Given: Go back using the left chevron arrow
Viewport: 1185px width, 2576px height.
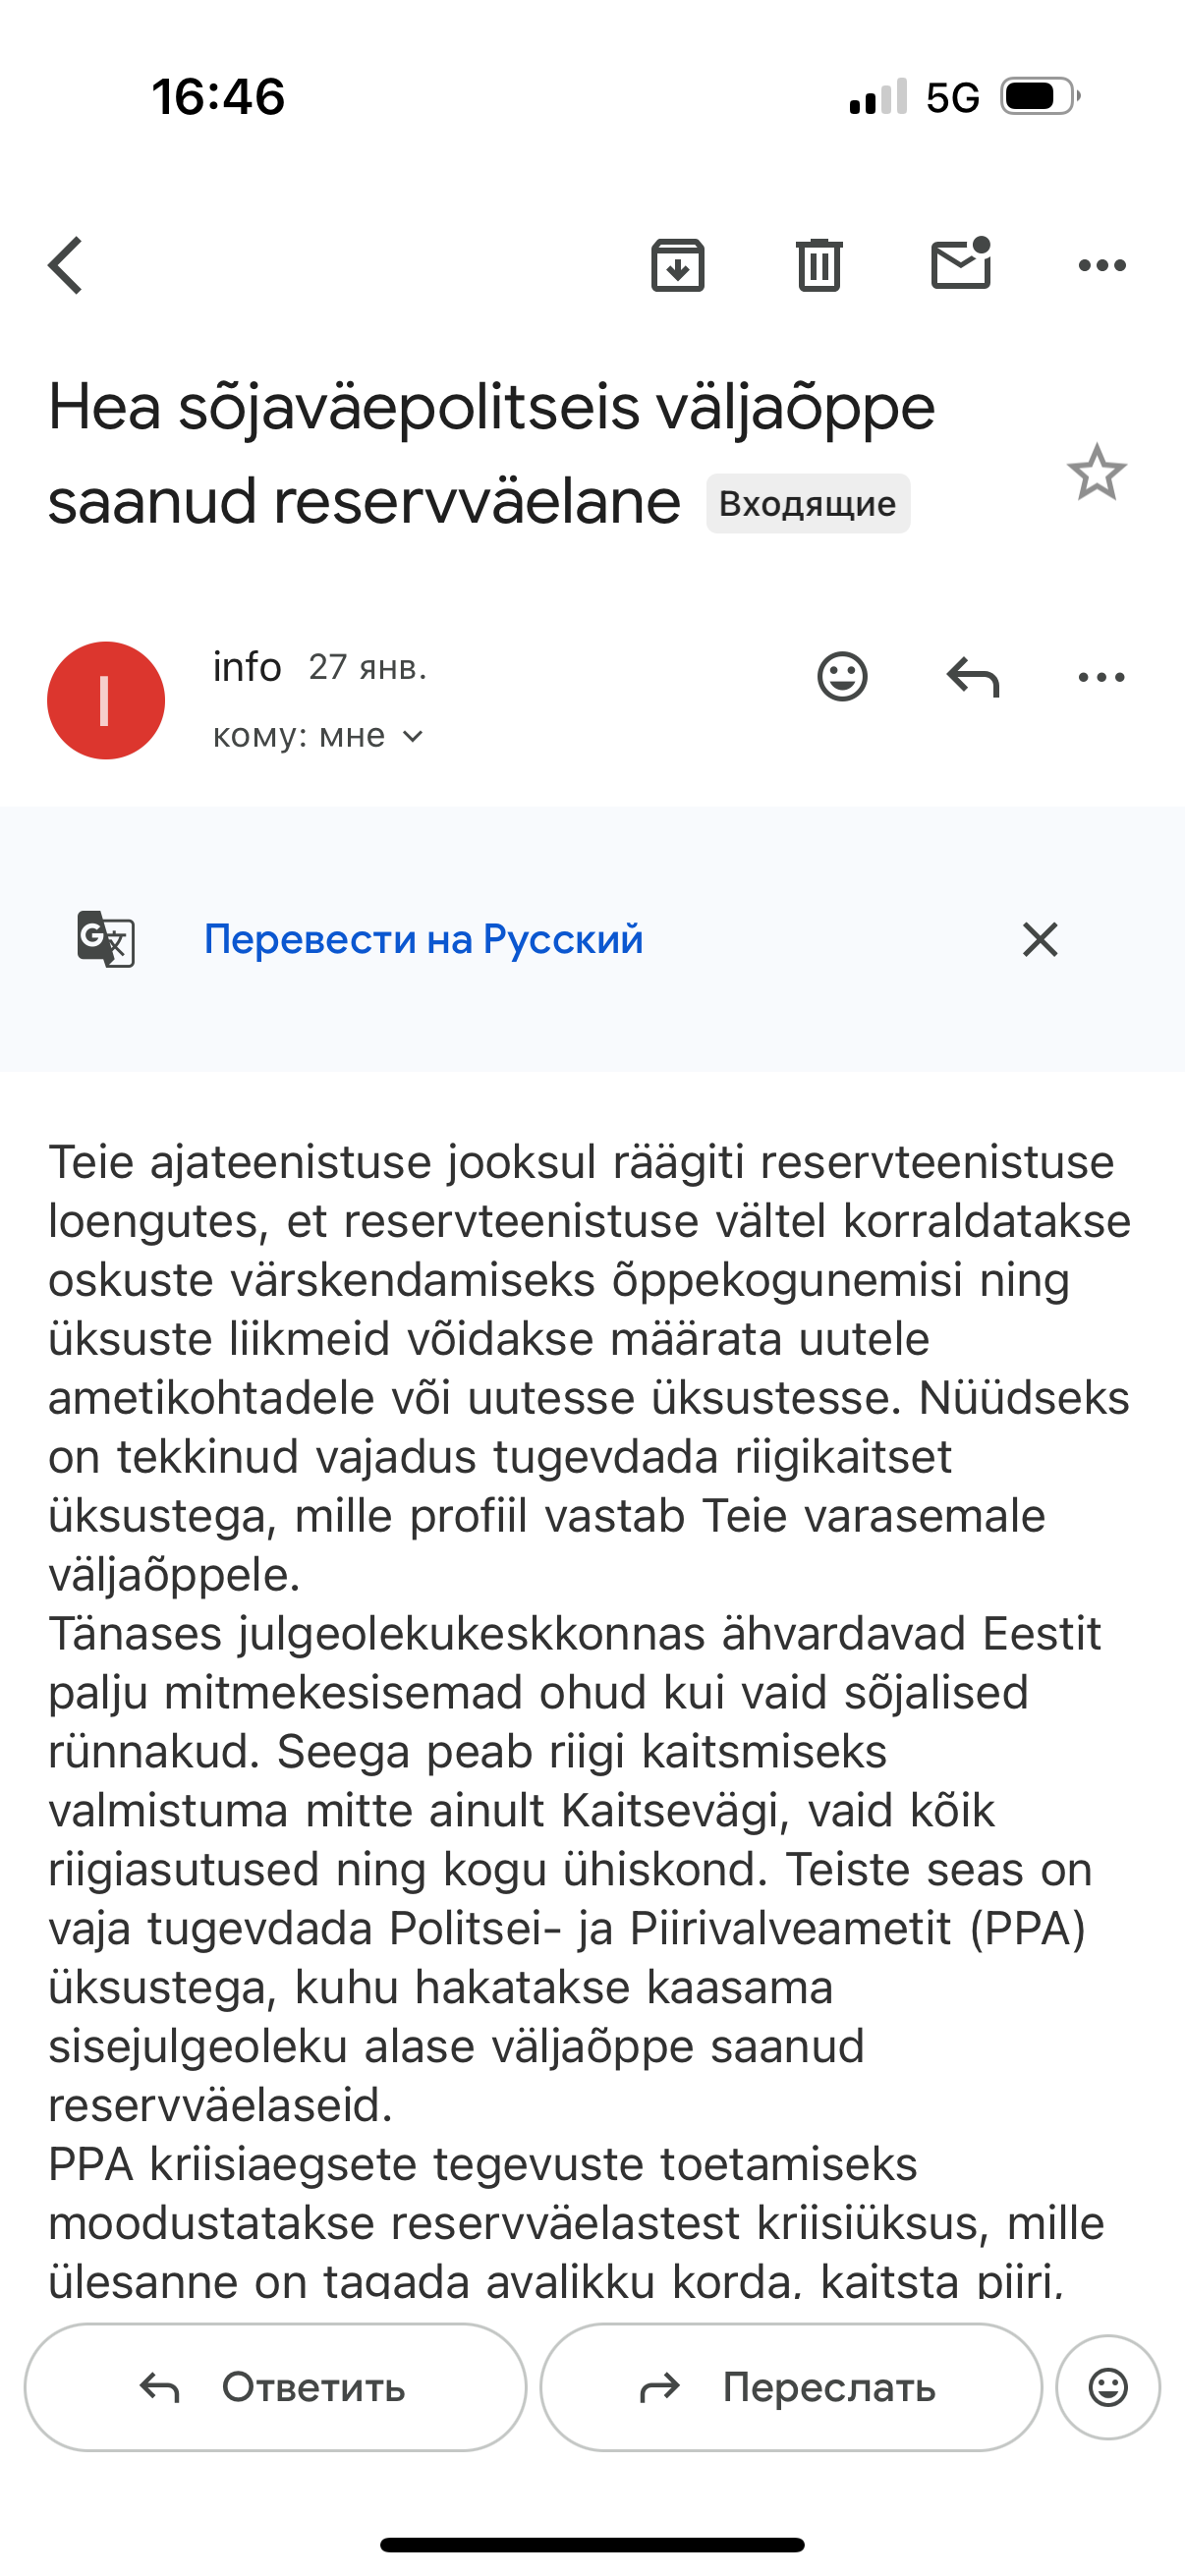Looking at the screenshot, I should coord(66,266).
